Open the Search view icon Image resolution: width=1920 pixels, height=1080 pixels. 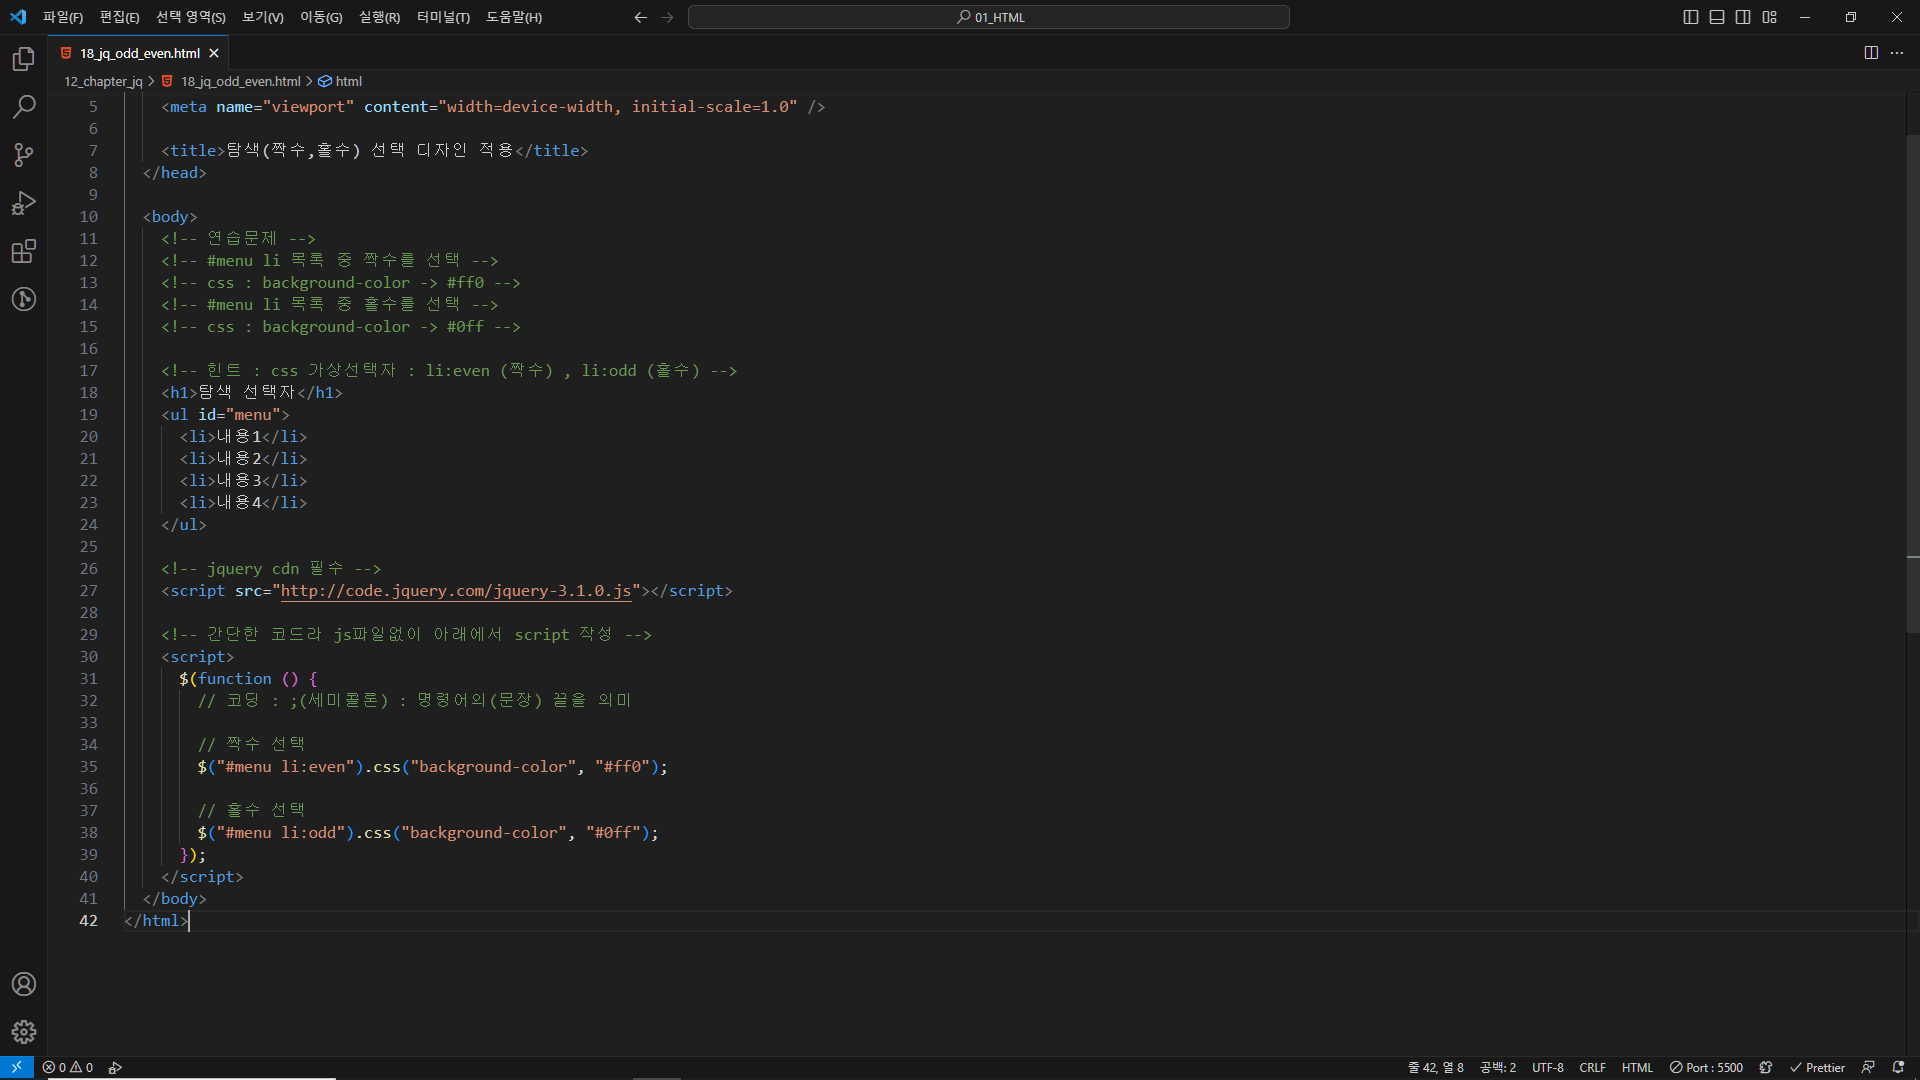click(x=24, y=107)
